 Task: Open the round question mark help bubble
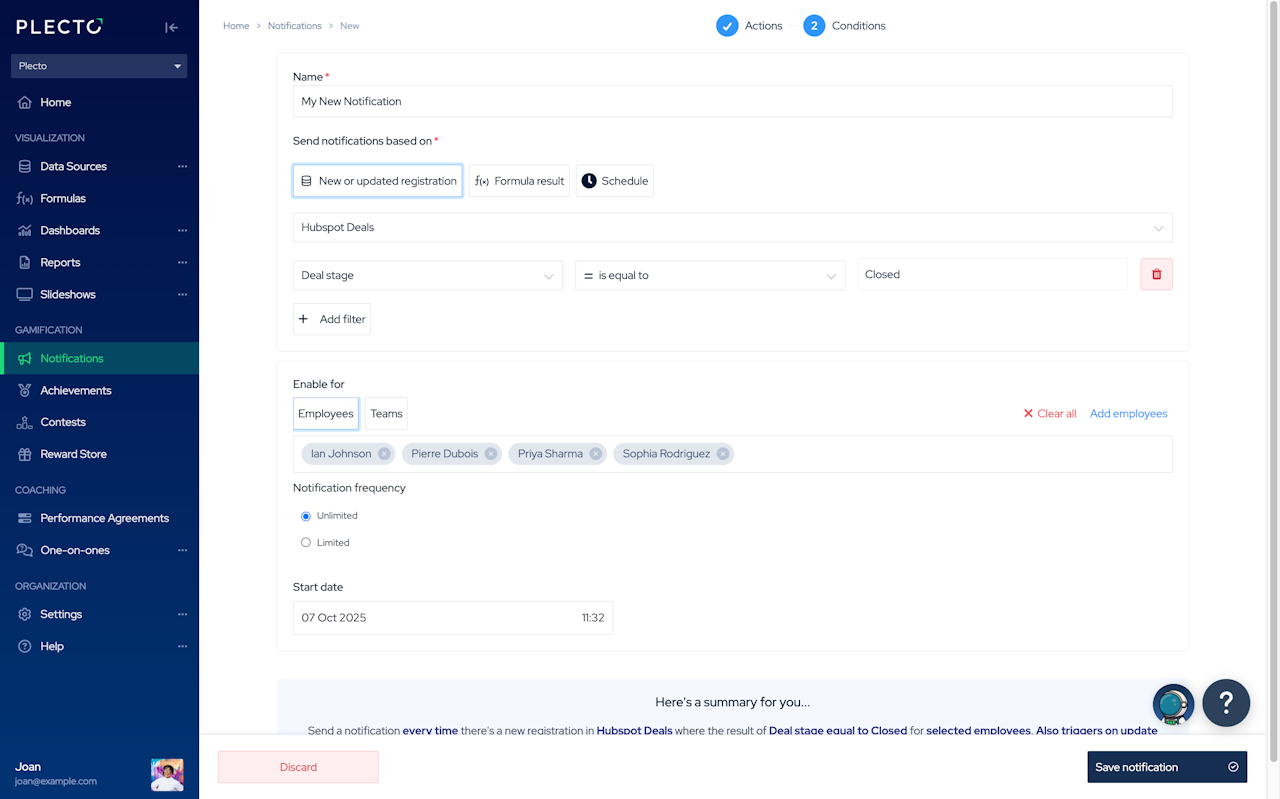pyautogui.click(x=1226, y=703)
